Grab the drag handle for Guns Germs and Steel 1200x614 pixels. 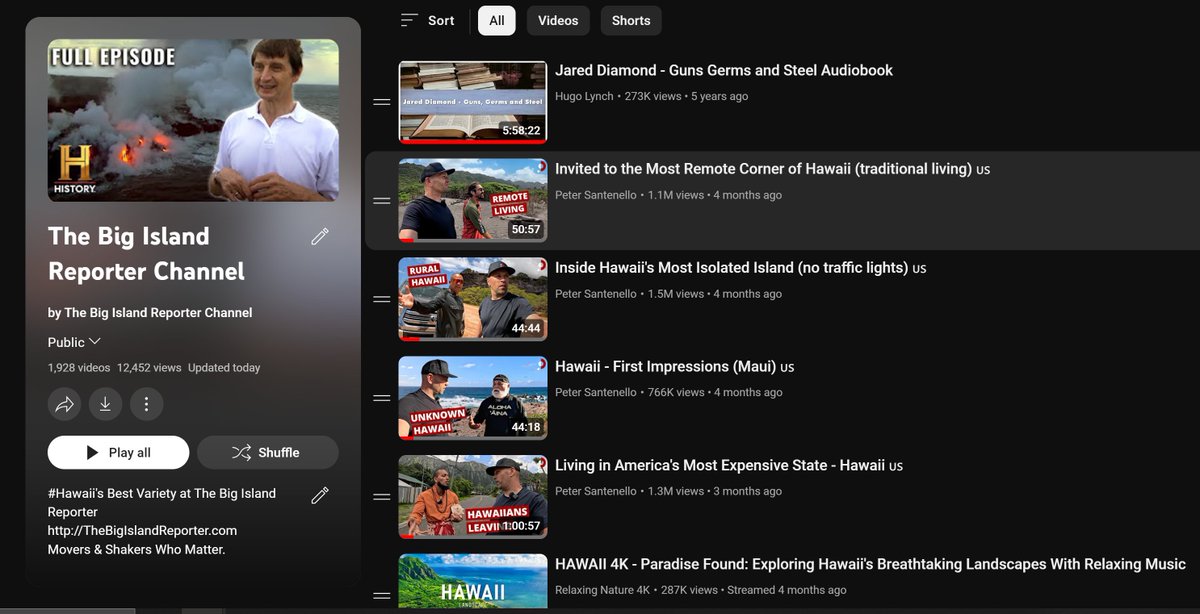click(381, 102)
